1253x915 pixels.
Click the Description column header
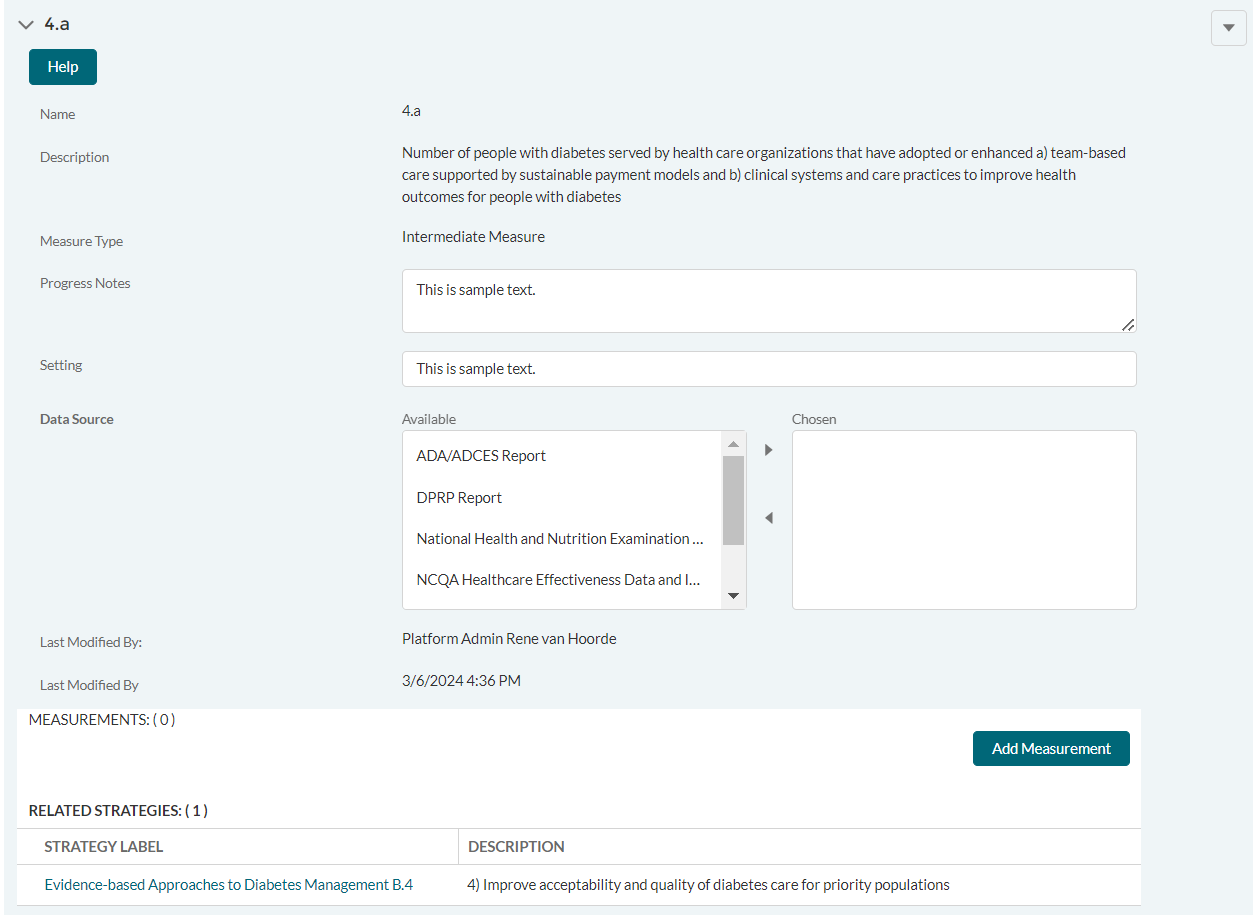[x=516, y=847]
